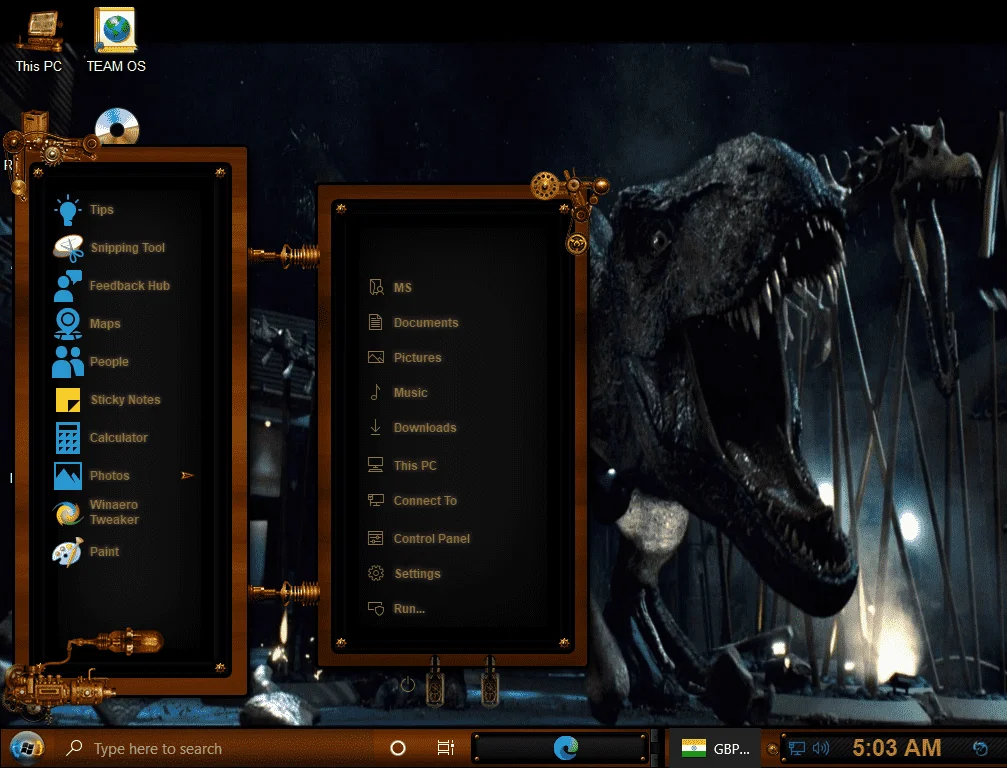Launch Winaero Tweaker from its icon

(x=67, y=512)
